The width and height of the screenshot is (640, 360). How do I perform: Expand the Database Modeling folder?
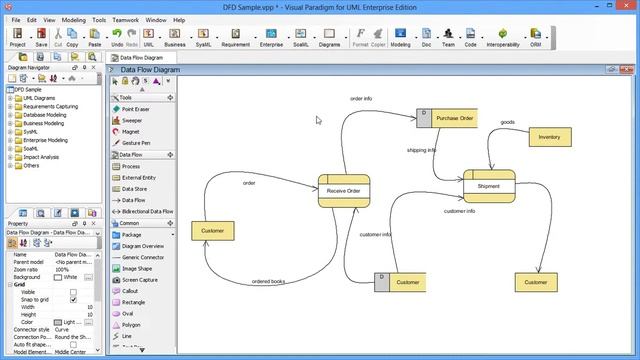(x=10, y=115)
